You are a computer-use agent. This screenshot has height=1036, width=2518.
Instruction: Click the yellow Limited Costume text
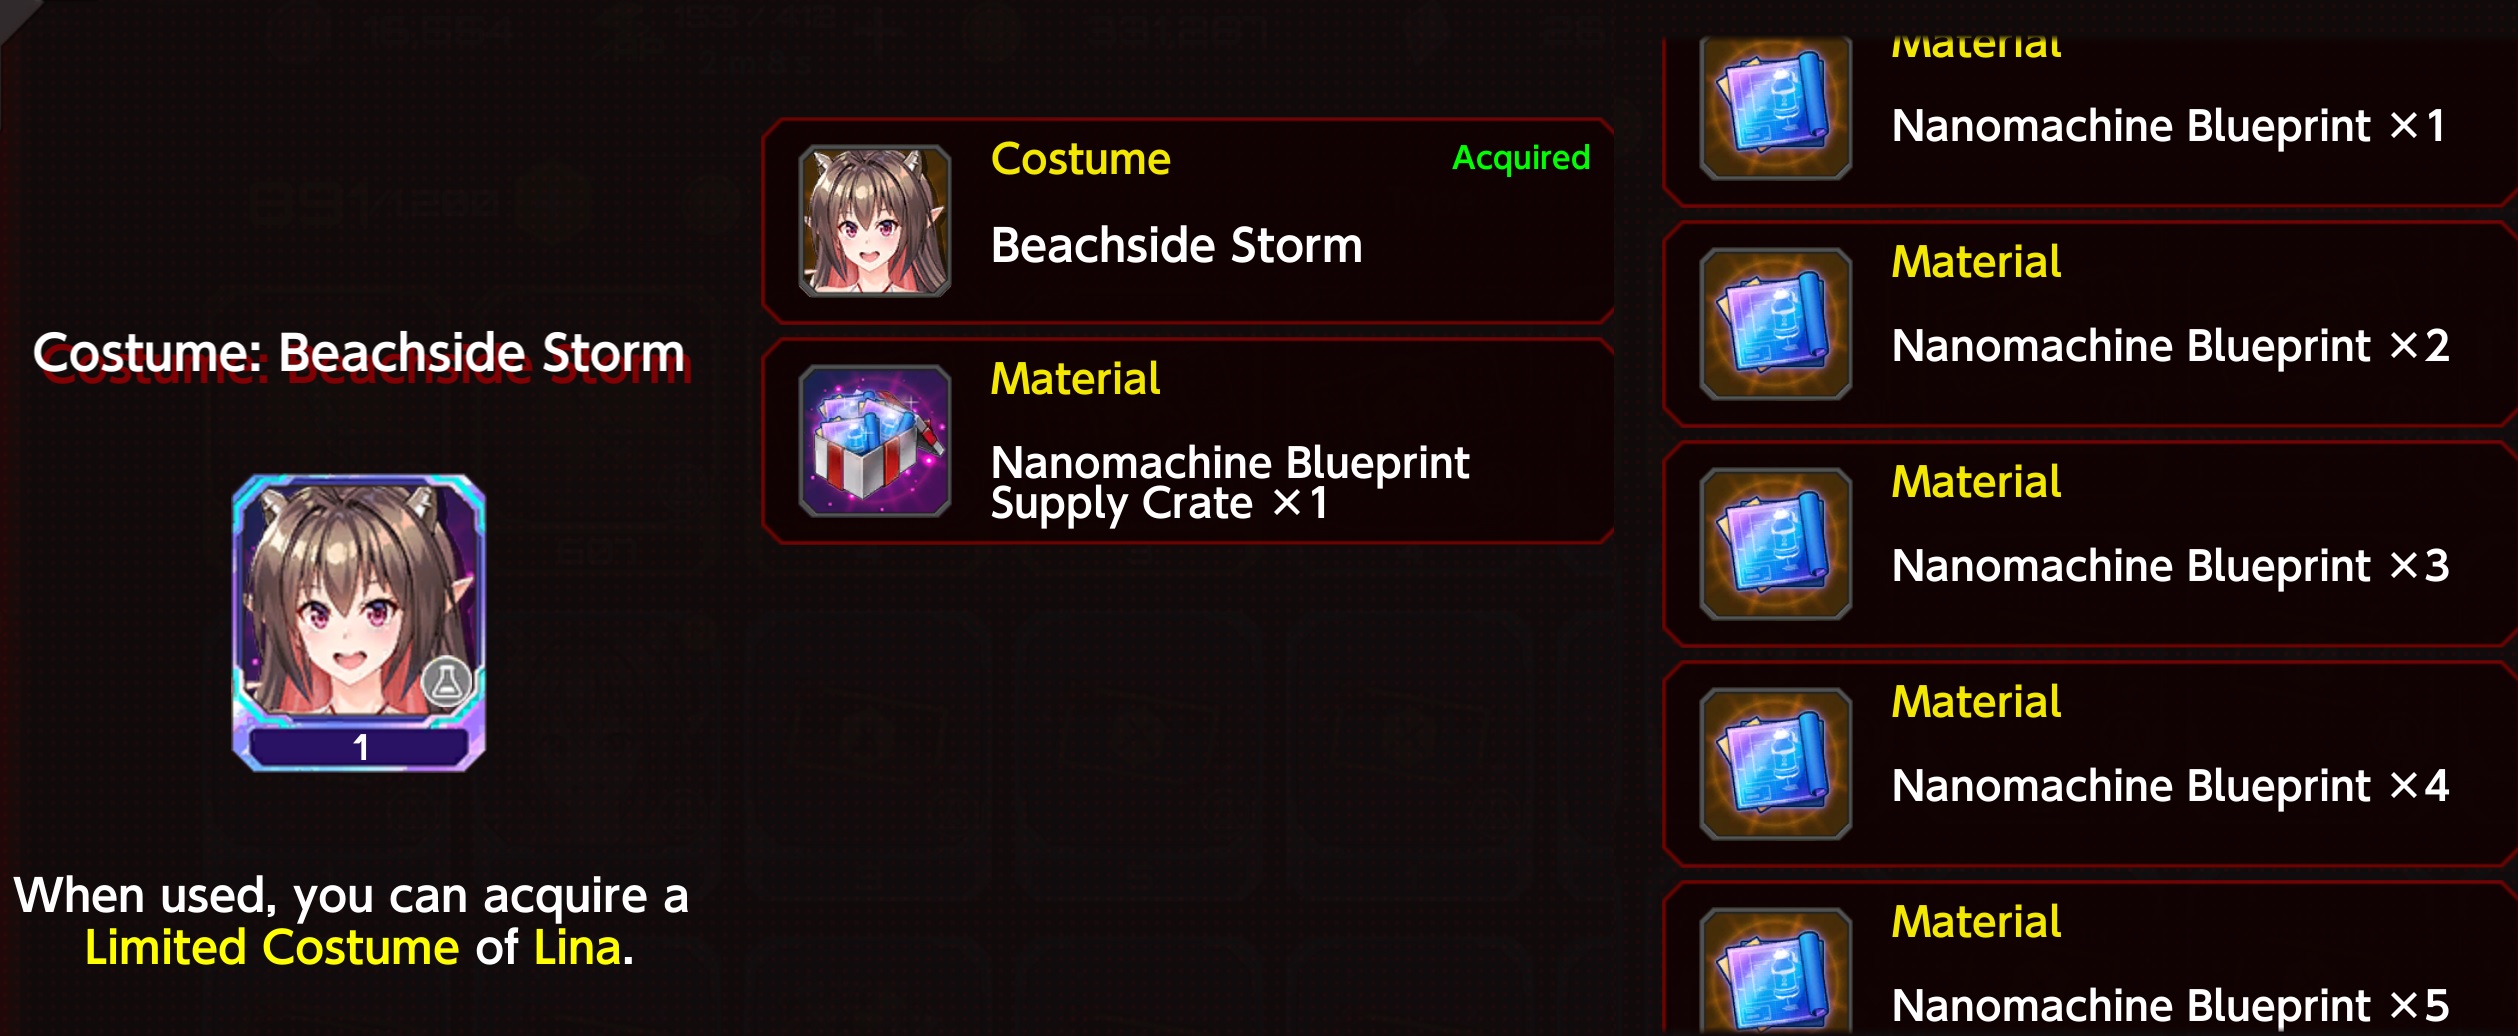click(x=272, y=948)
